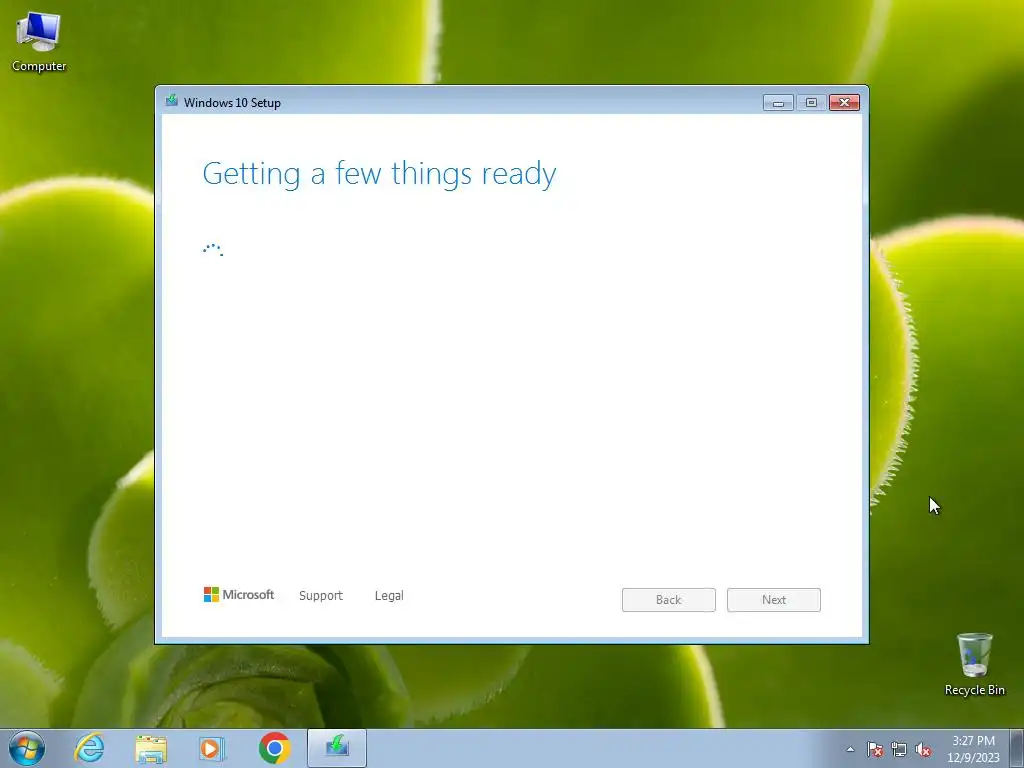Click the Microsoft logo

(239, 594)
